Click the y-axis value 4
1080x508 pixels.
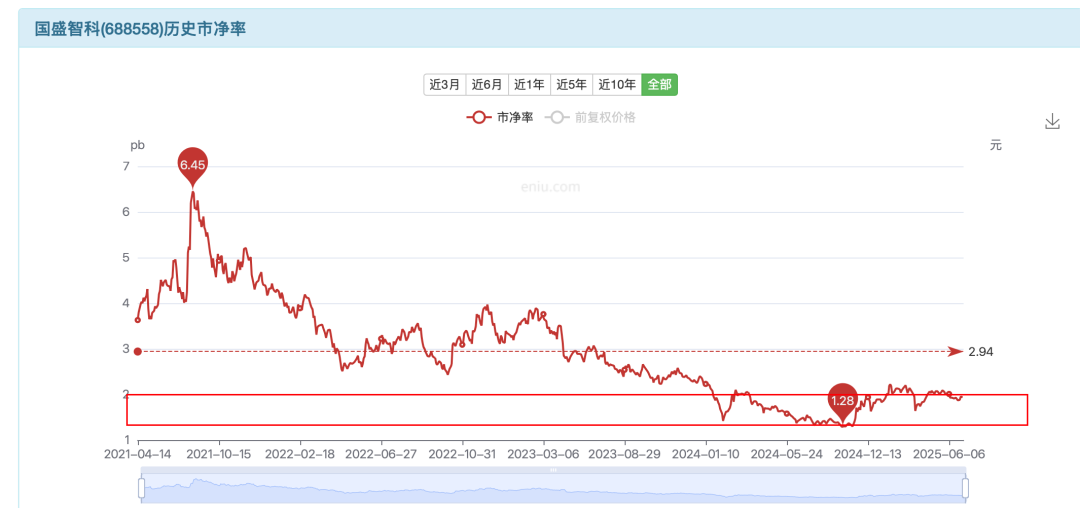click(126, 303)
